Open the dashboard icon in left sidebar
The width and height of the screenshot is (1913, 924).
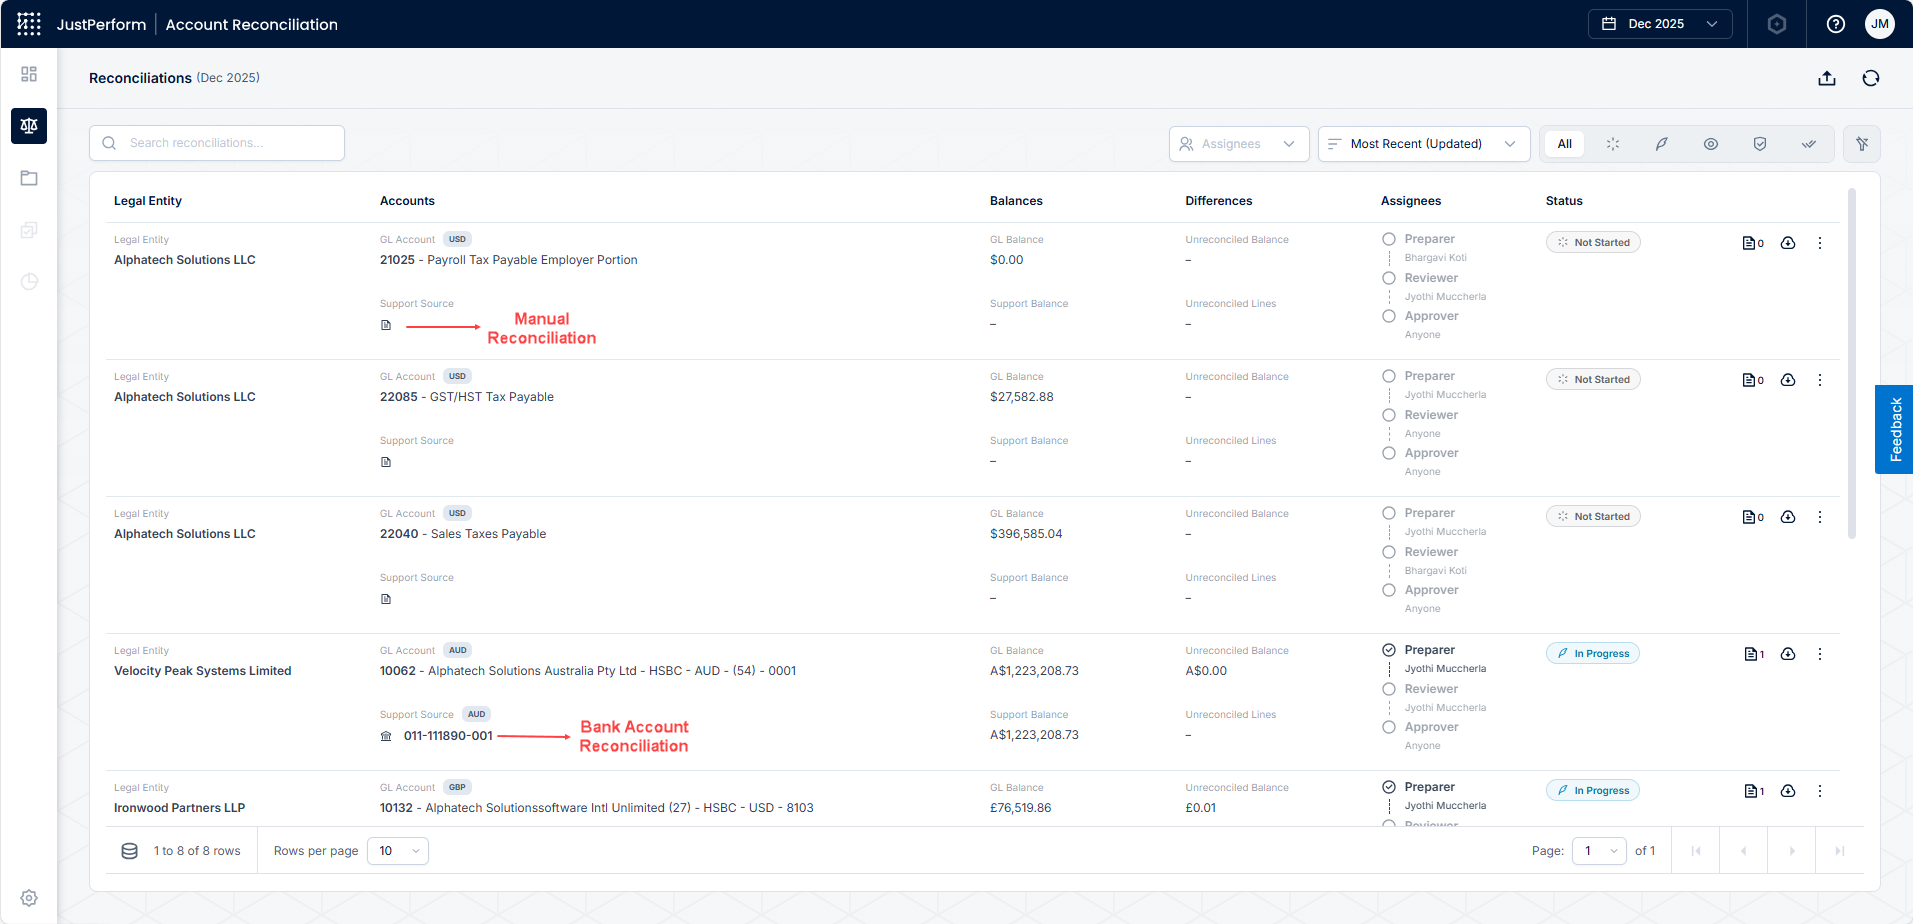29,74
